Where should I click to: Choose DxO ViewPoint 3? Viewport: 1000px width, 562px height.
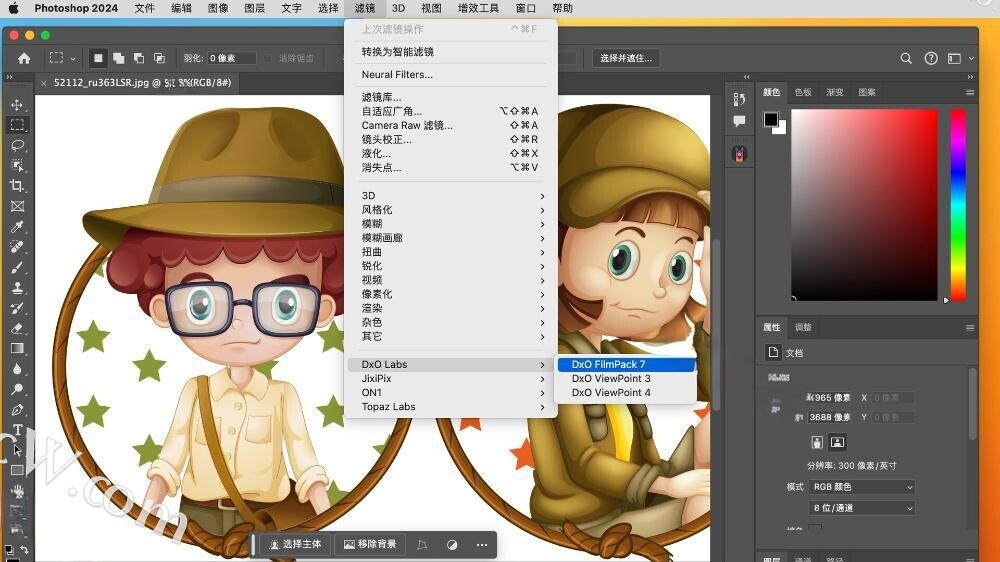tap(626, 378)
